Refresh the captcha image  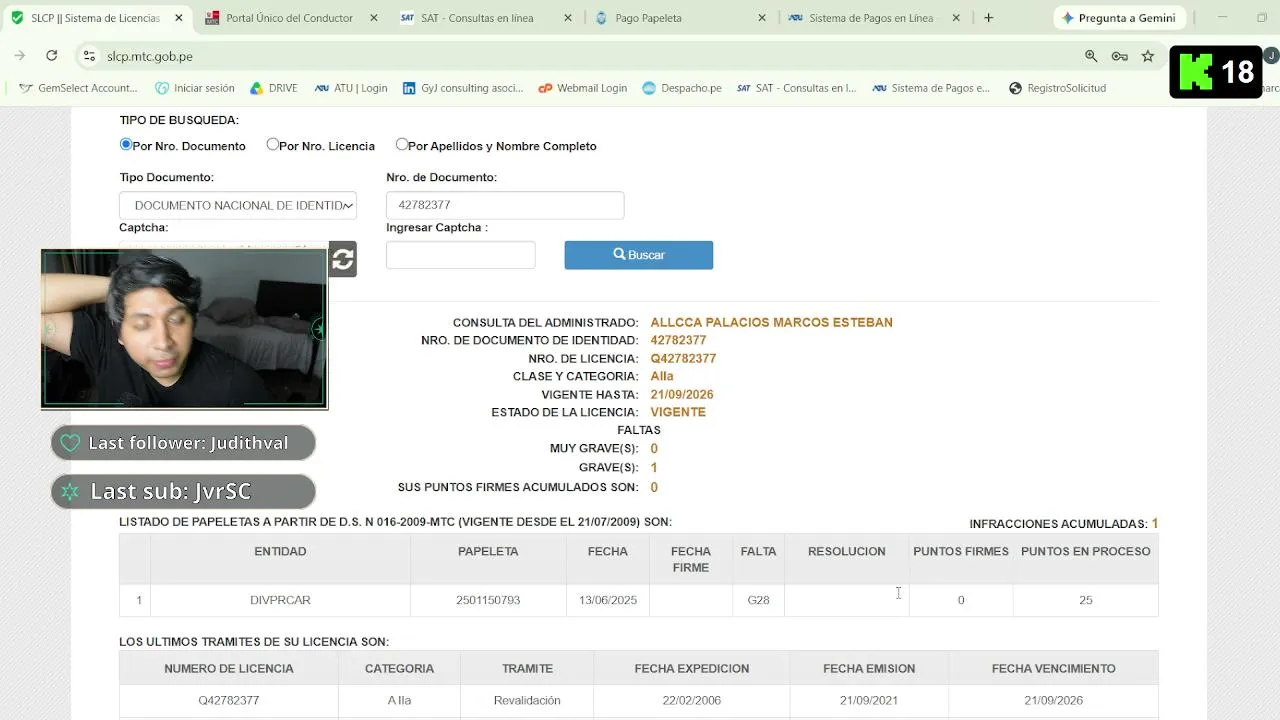click(x=343, y=259)
